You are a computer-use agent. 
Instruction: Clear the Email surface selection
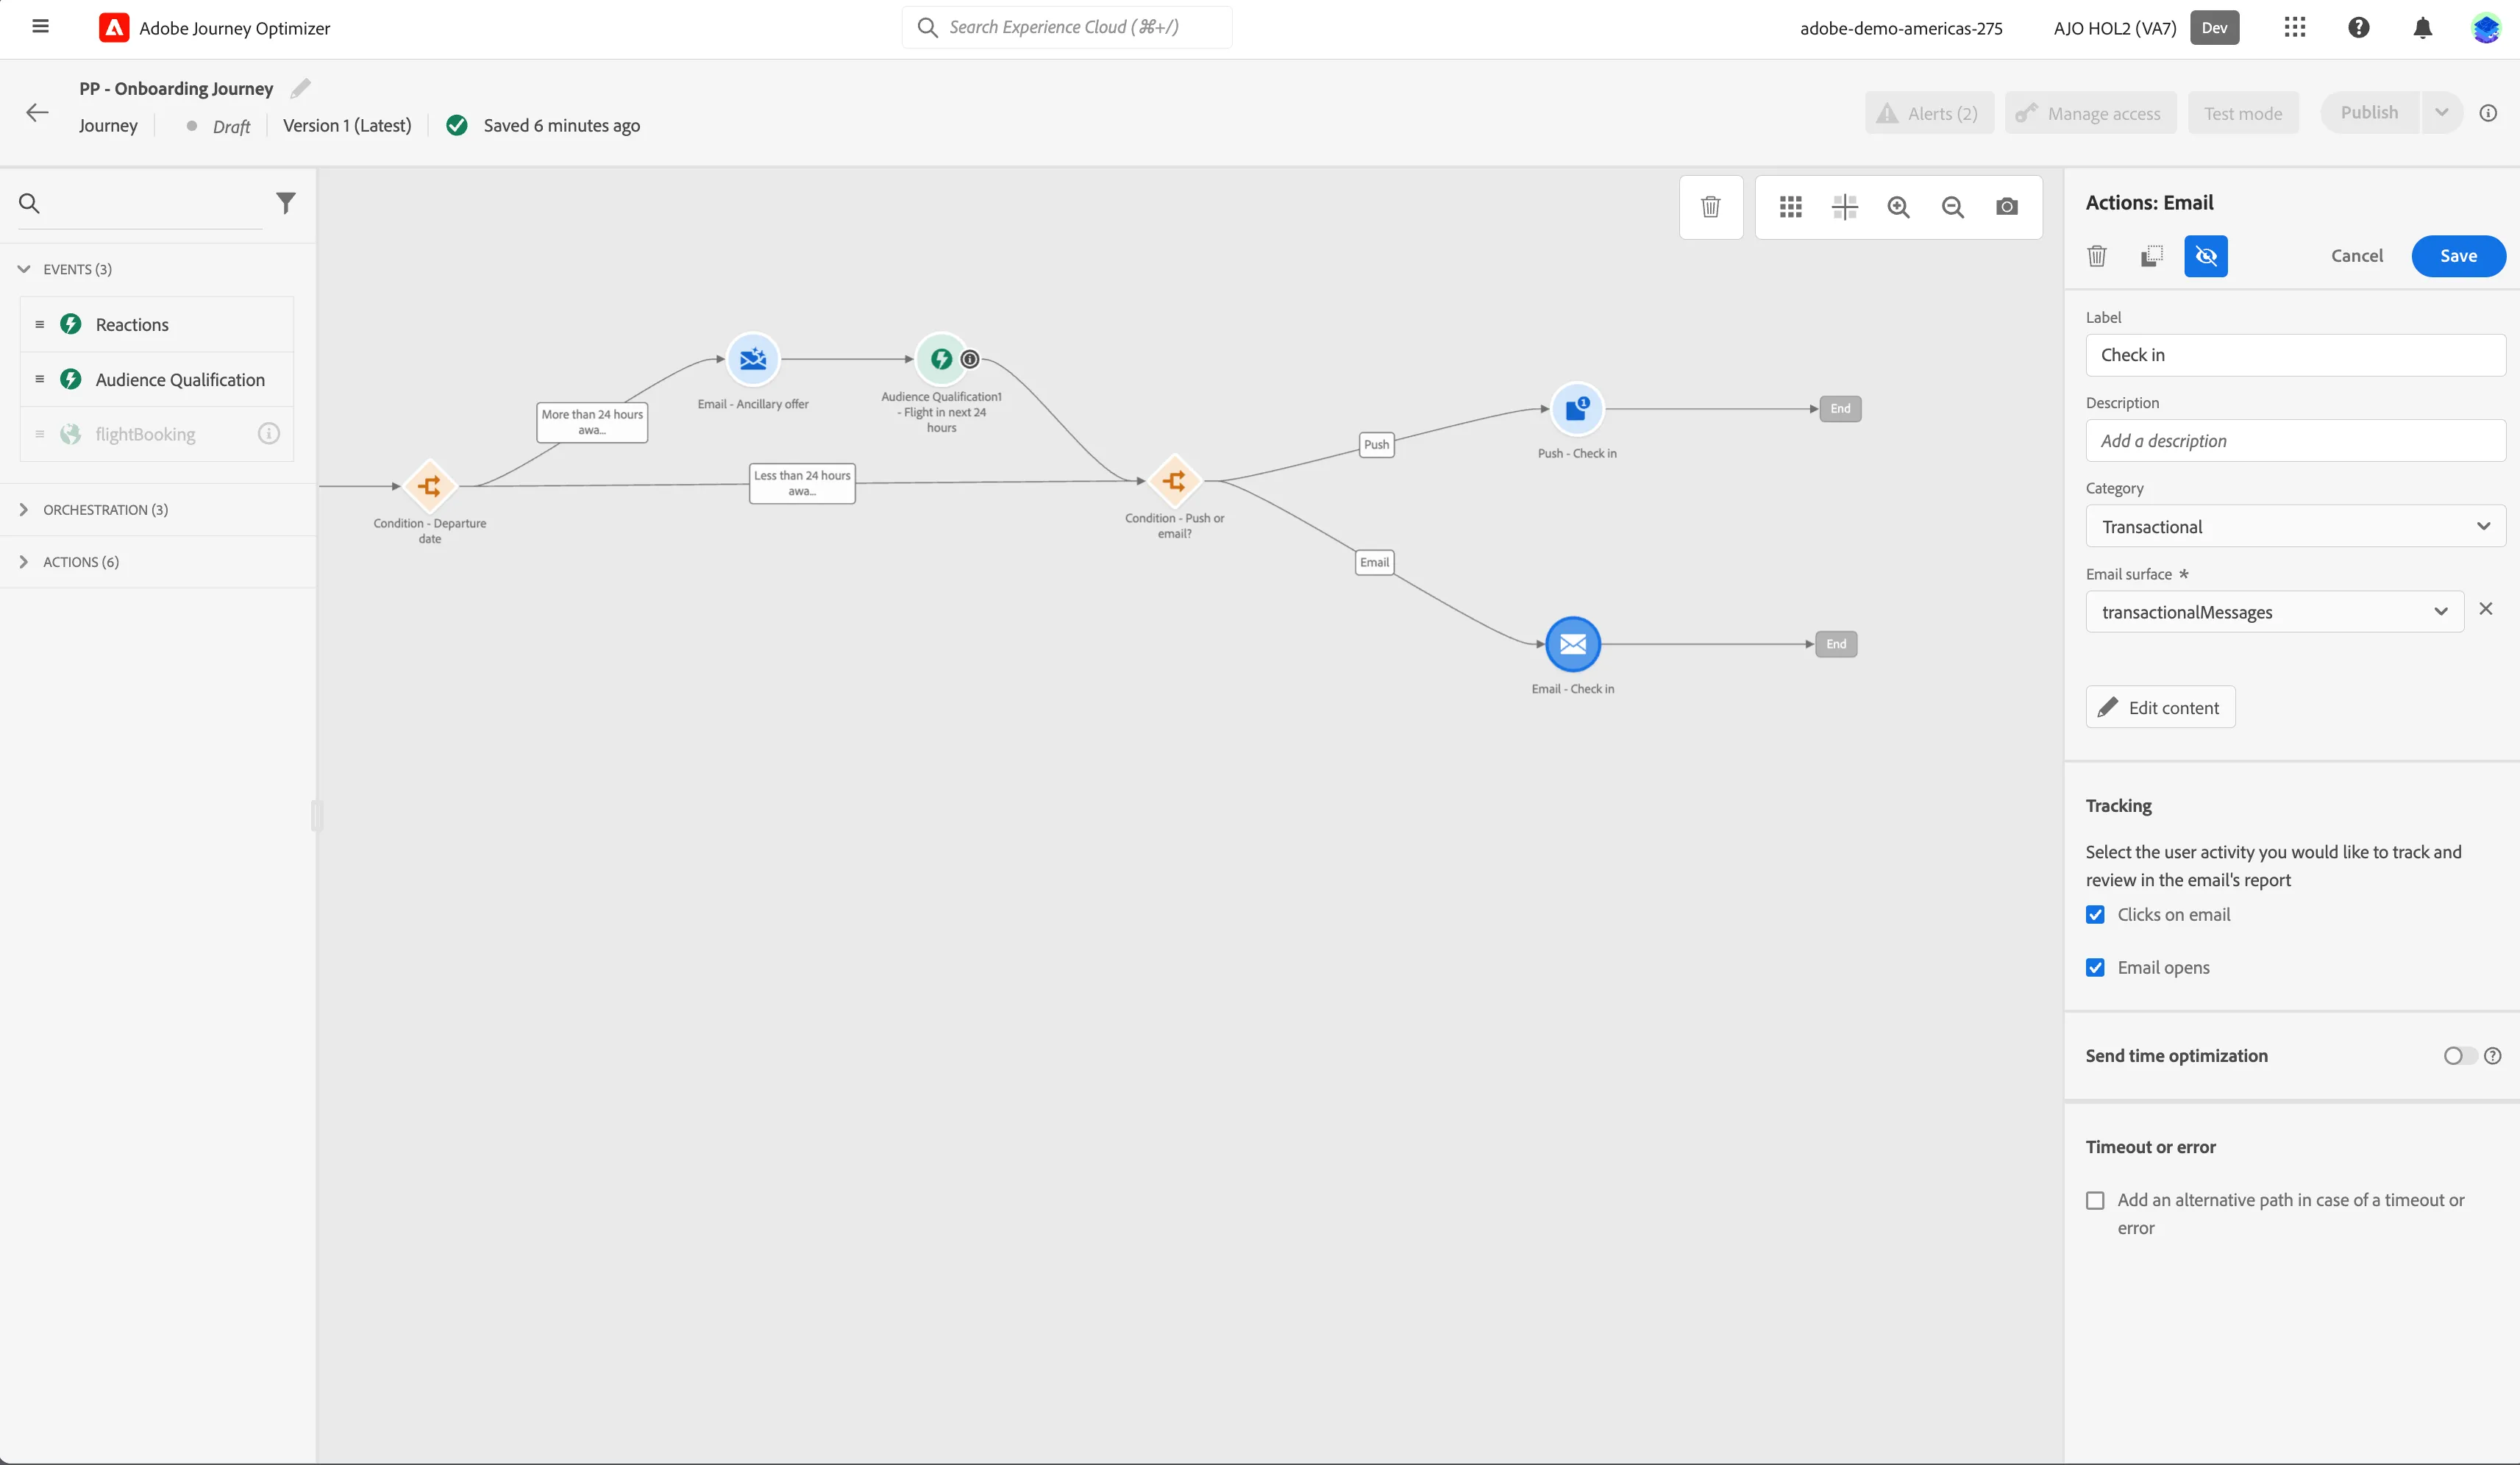tap(2486, 609)
